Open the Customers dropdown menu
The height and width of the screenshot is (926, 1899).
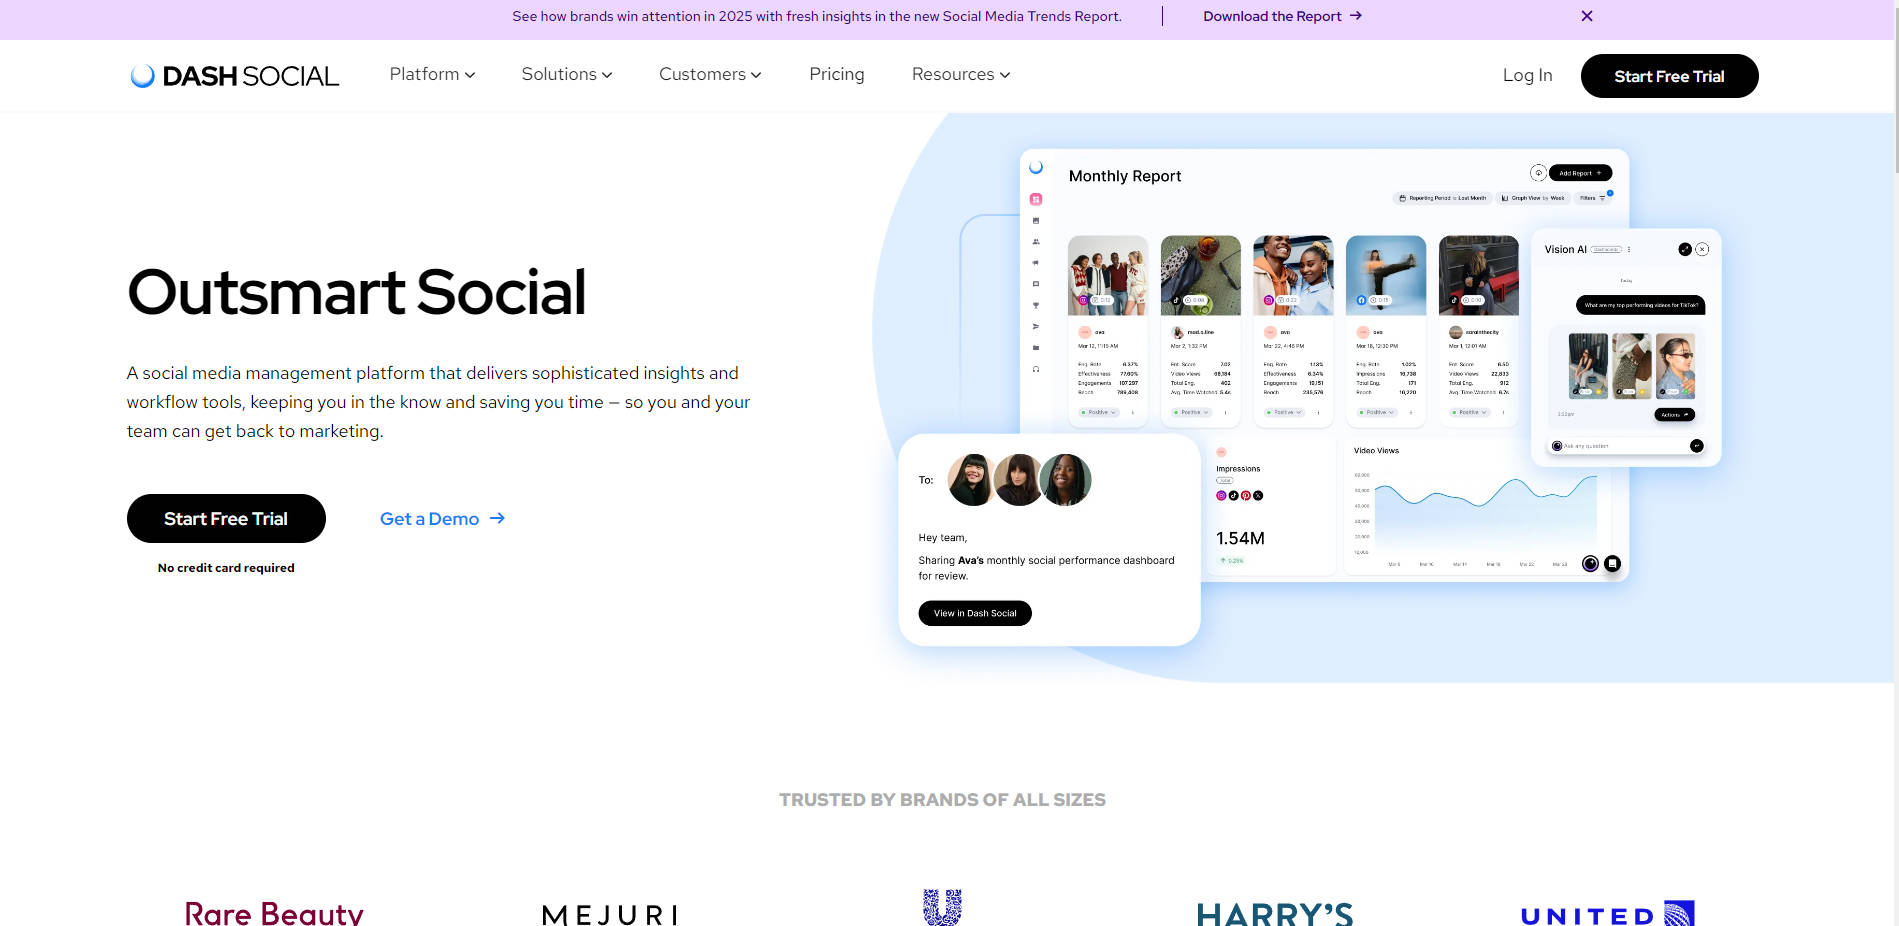pos(710,74)
